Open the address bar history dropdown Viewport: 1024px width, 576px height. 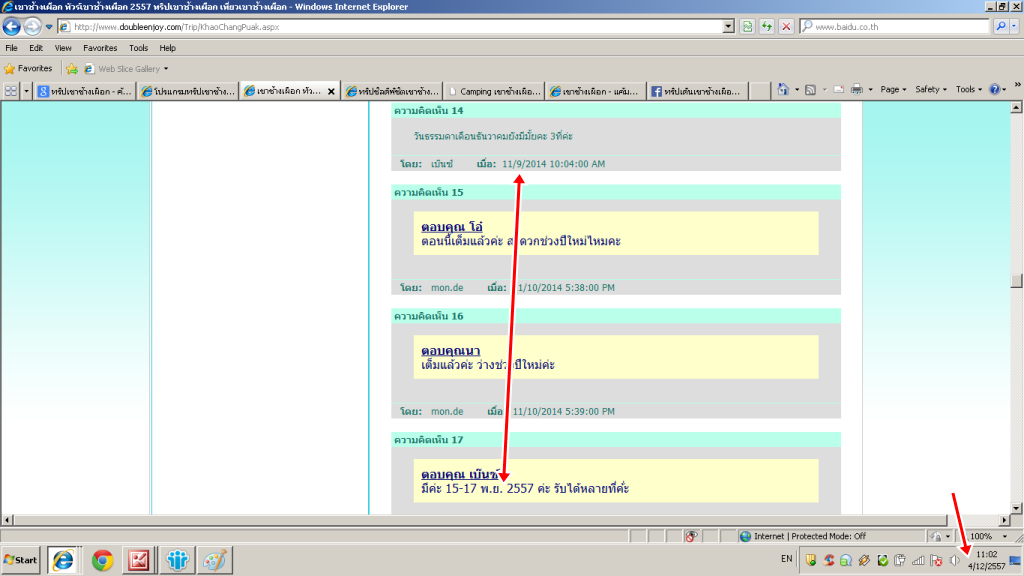(x=728, y=27)
